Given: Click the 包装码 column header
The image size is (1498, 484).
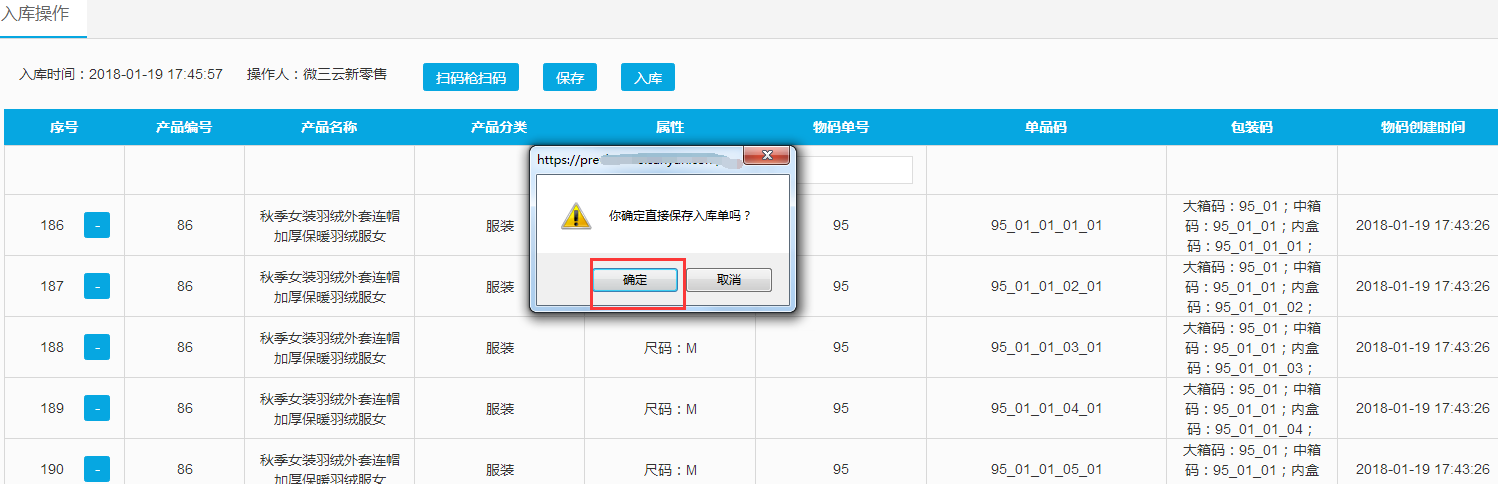Looking at the screenshot, I should (1251, 127).
